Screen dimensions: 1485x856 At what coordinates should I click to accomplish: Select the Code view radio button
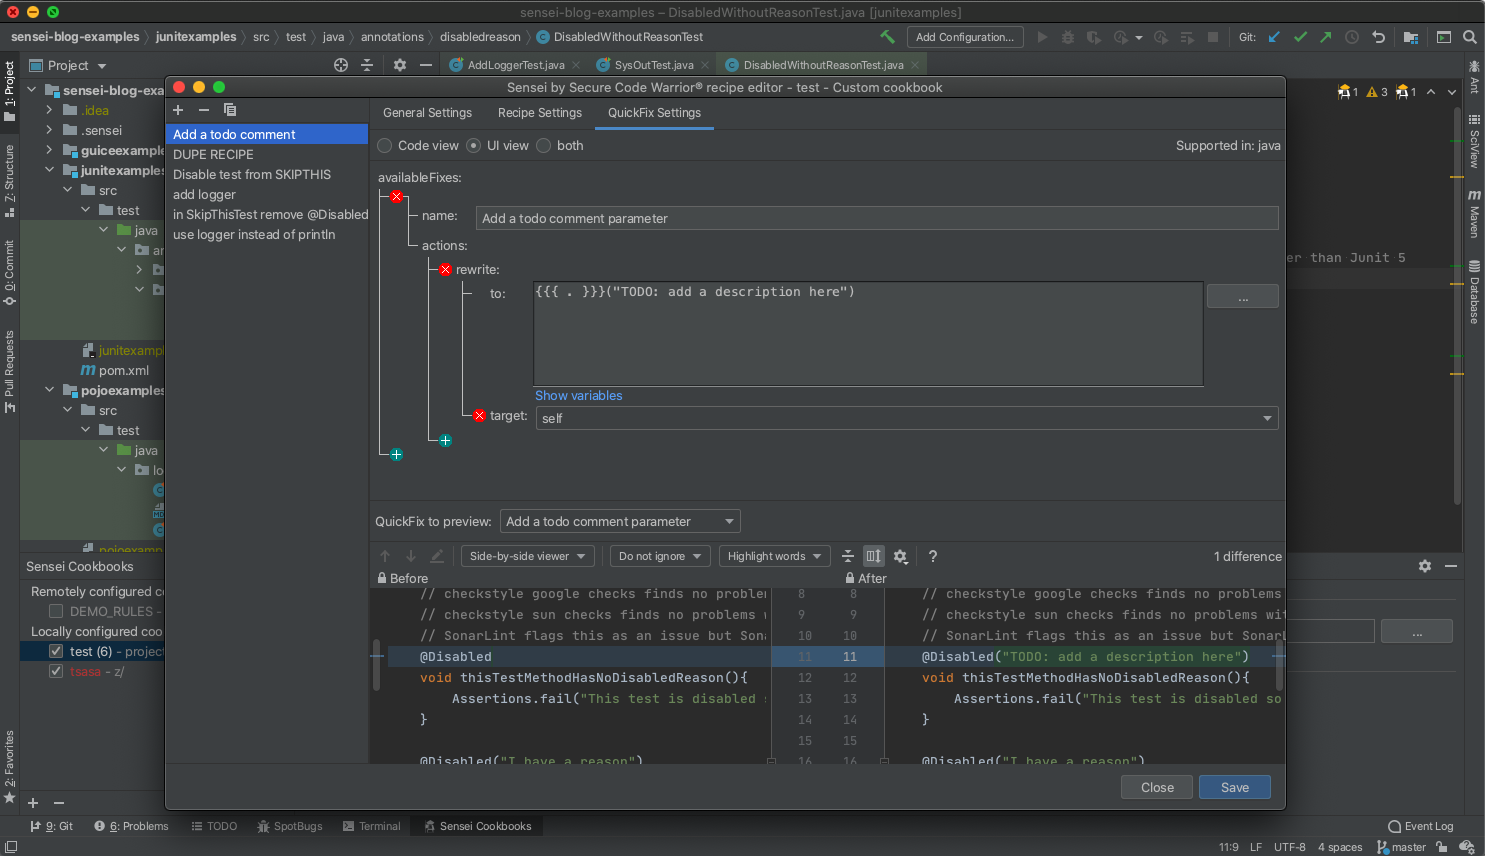[x=385, y=146]
